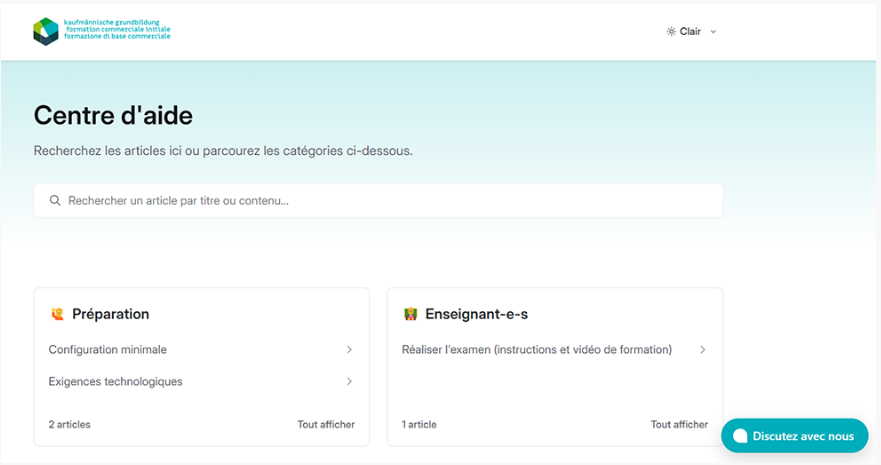
Task: Click the hexagon logo icon in header
Action: click(46, 32)
